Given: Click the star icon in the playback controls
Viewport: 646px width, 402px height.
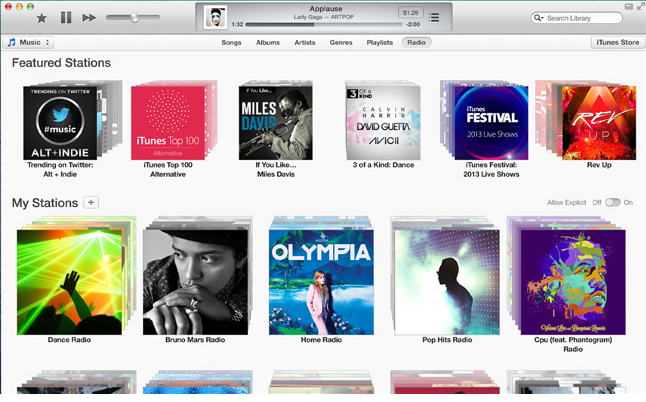Looking at the screenshot, I should [x=42, y=18].
